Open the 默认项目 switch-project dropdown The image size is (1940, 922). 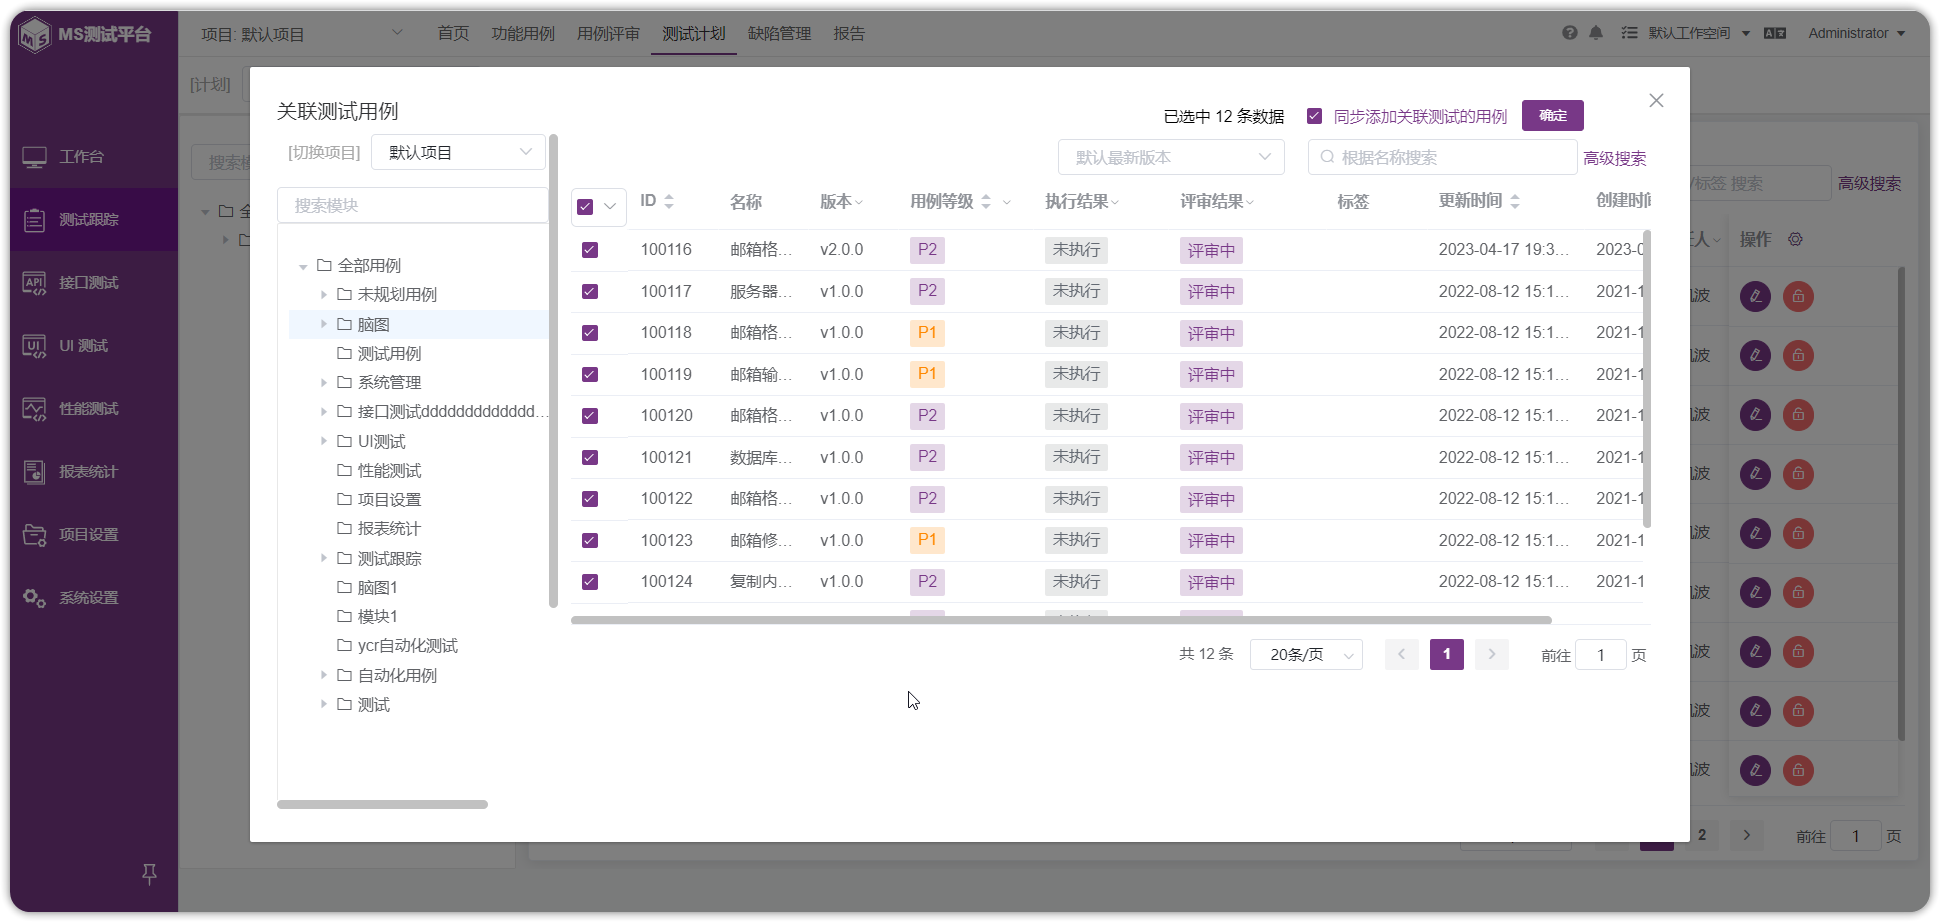coord(459,152)
